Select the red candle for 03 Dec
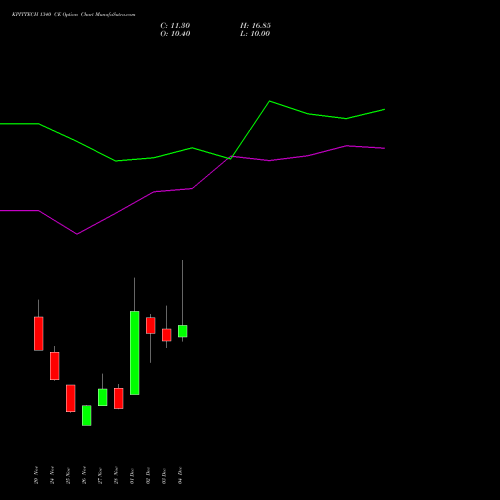The width and height of the screenshot is (500, 500). (167, 335)
